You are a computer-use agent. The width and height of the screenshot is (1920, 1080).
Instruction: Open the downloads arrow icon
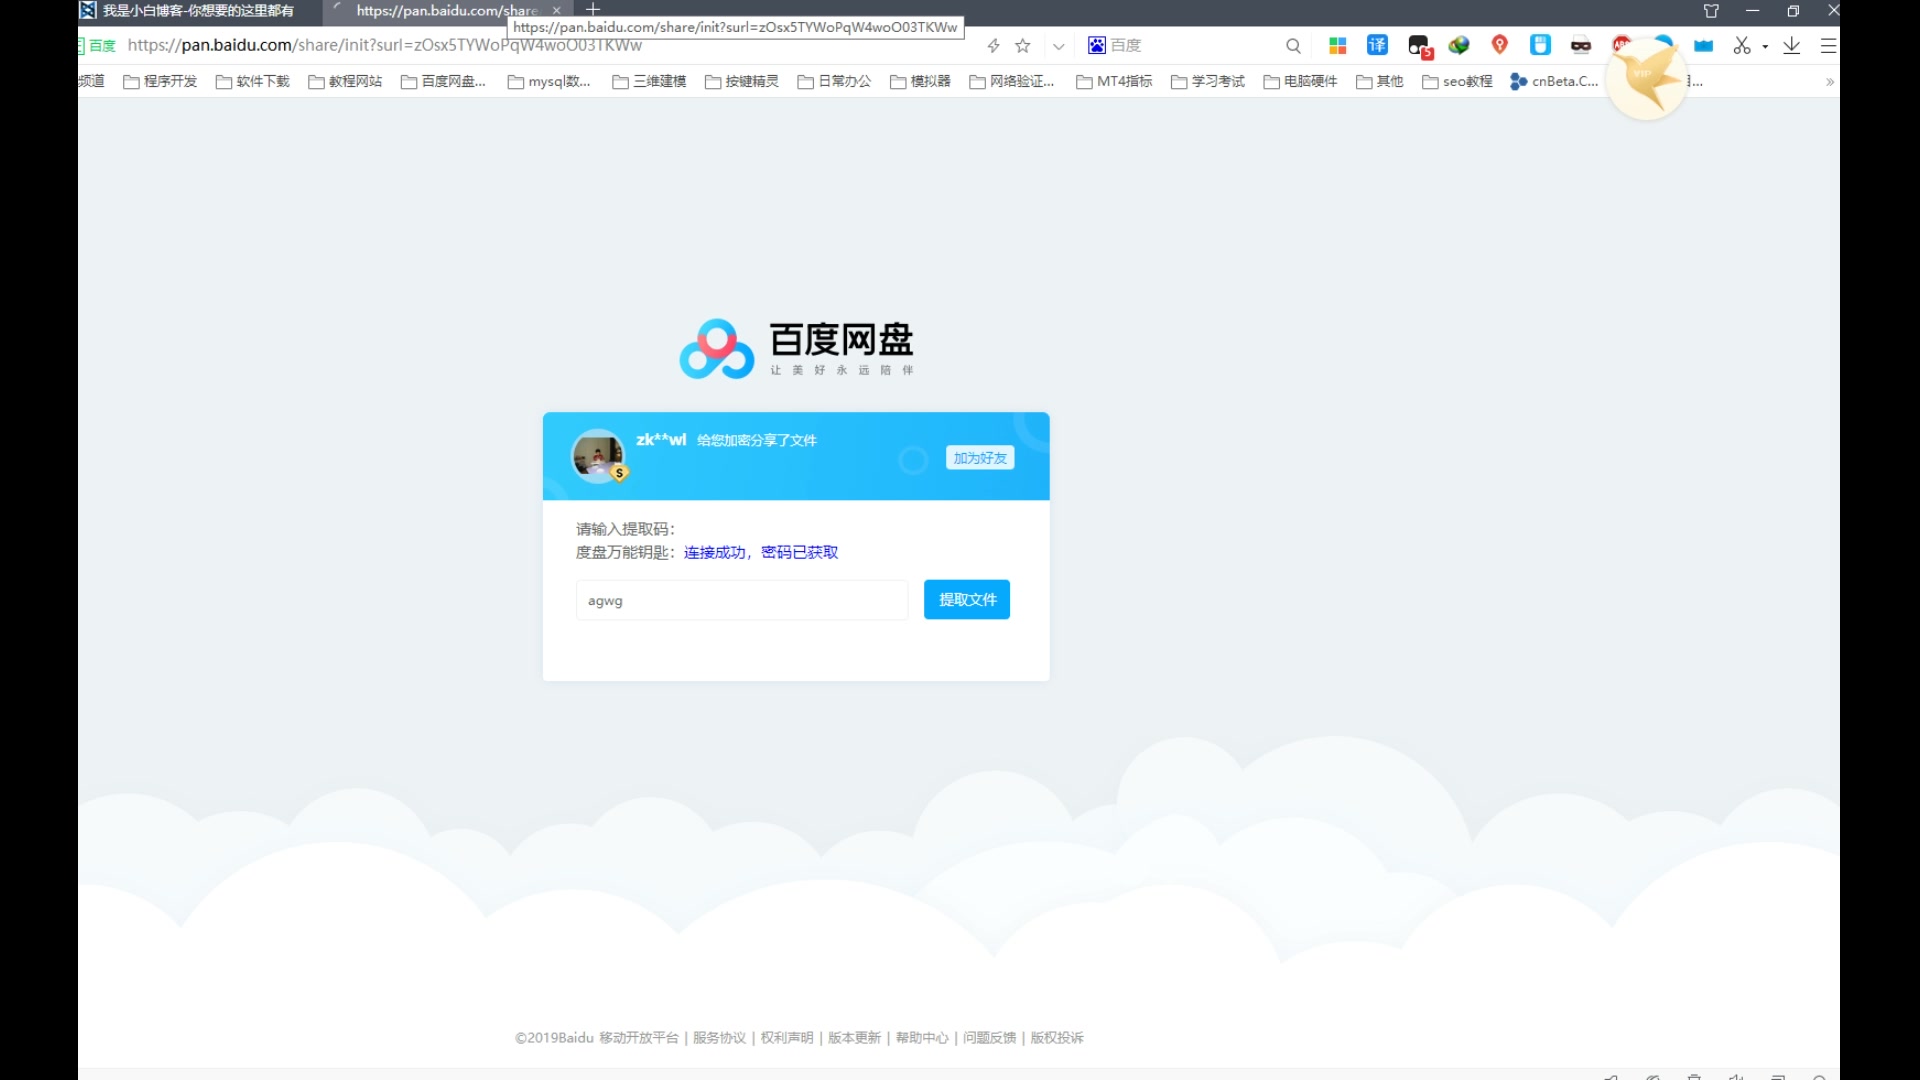click(1792, 46)
